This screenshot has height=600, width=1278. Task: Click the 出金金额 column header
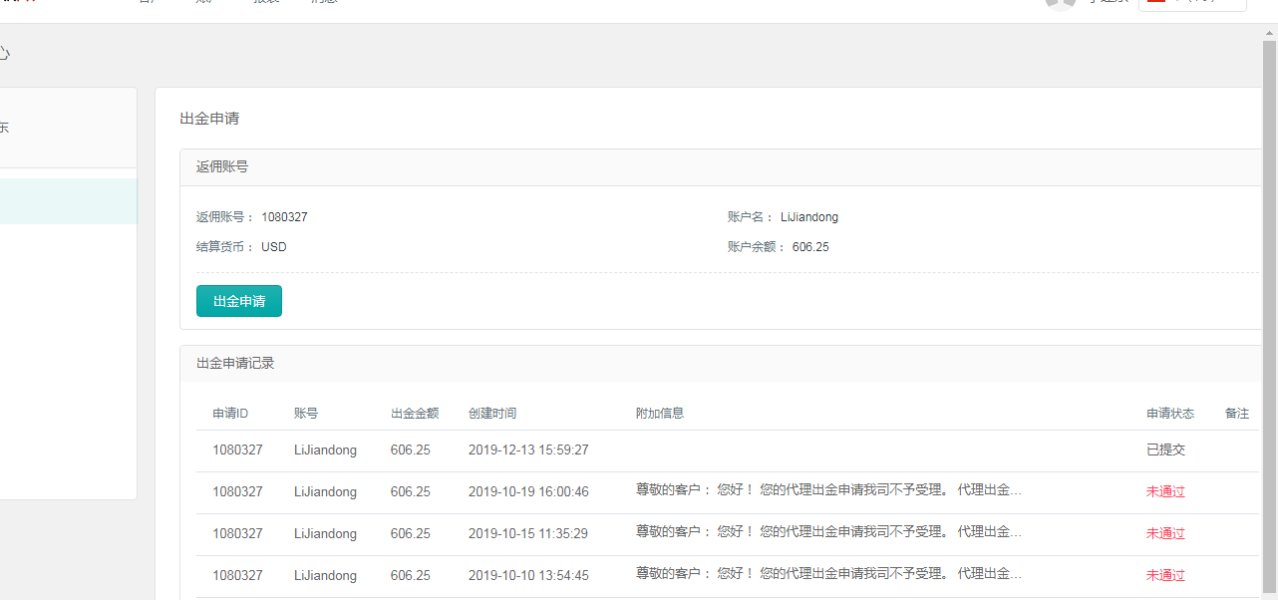(415, 414)
